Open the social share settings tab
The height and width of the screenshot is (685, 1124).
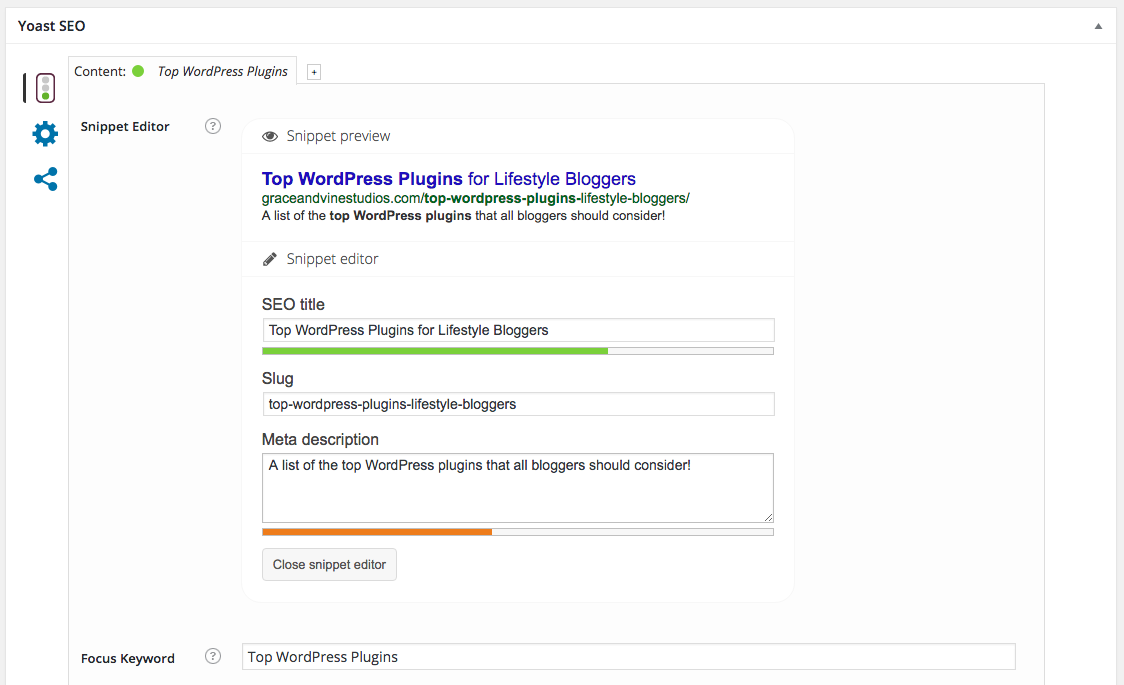45,179
